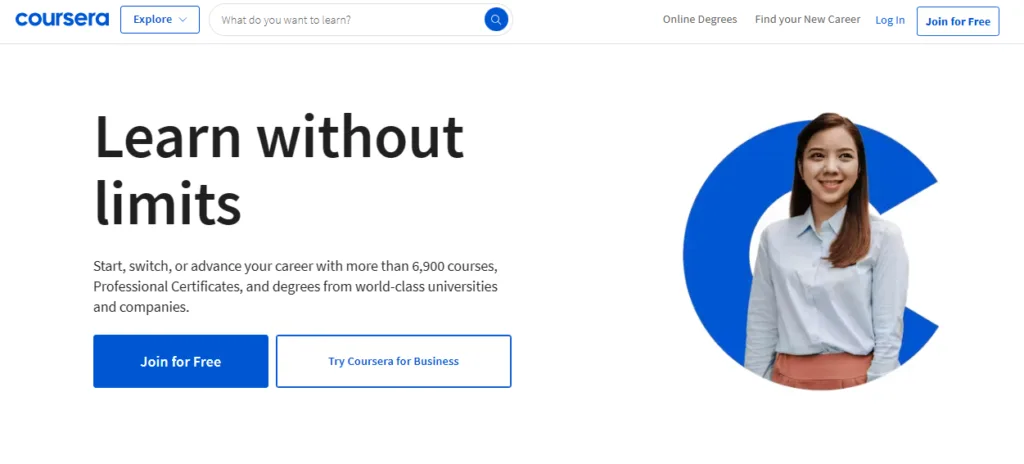Click the Log In link
The height and width of the screenshot is (464, 1024).
point(889,20)
